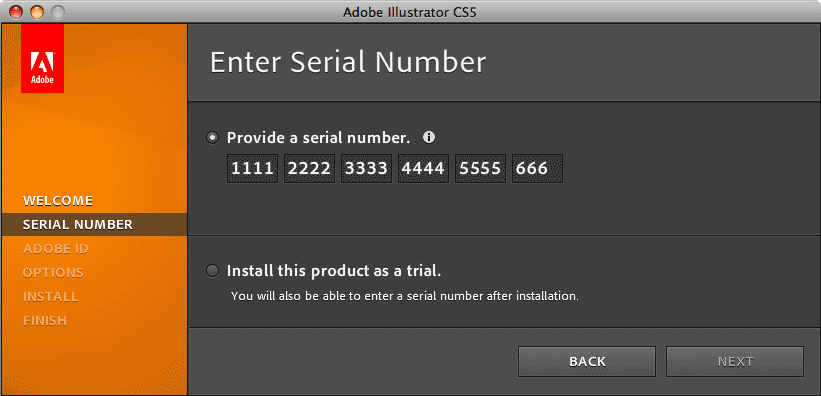Minimize the window with the yellow button
Viewport: 821px width, 396px height.
[37, 11]
